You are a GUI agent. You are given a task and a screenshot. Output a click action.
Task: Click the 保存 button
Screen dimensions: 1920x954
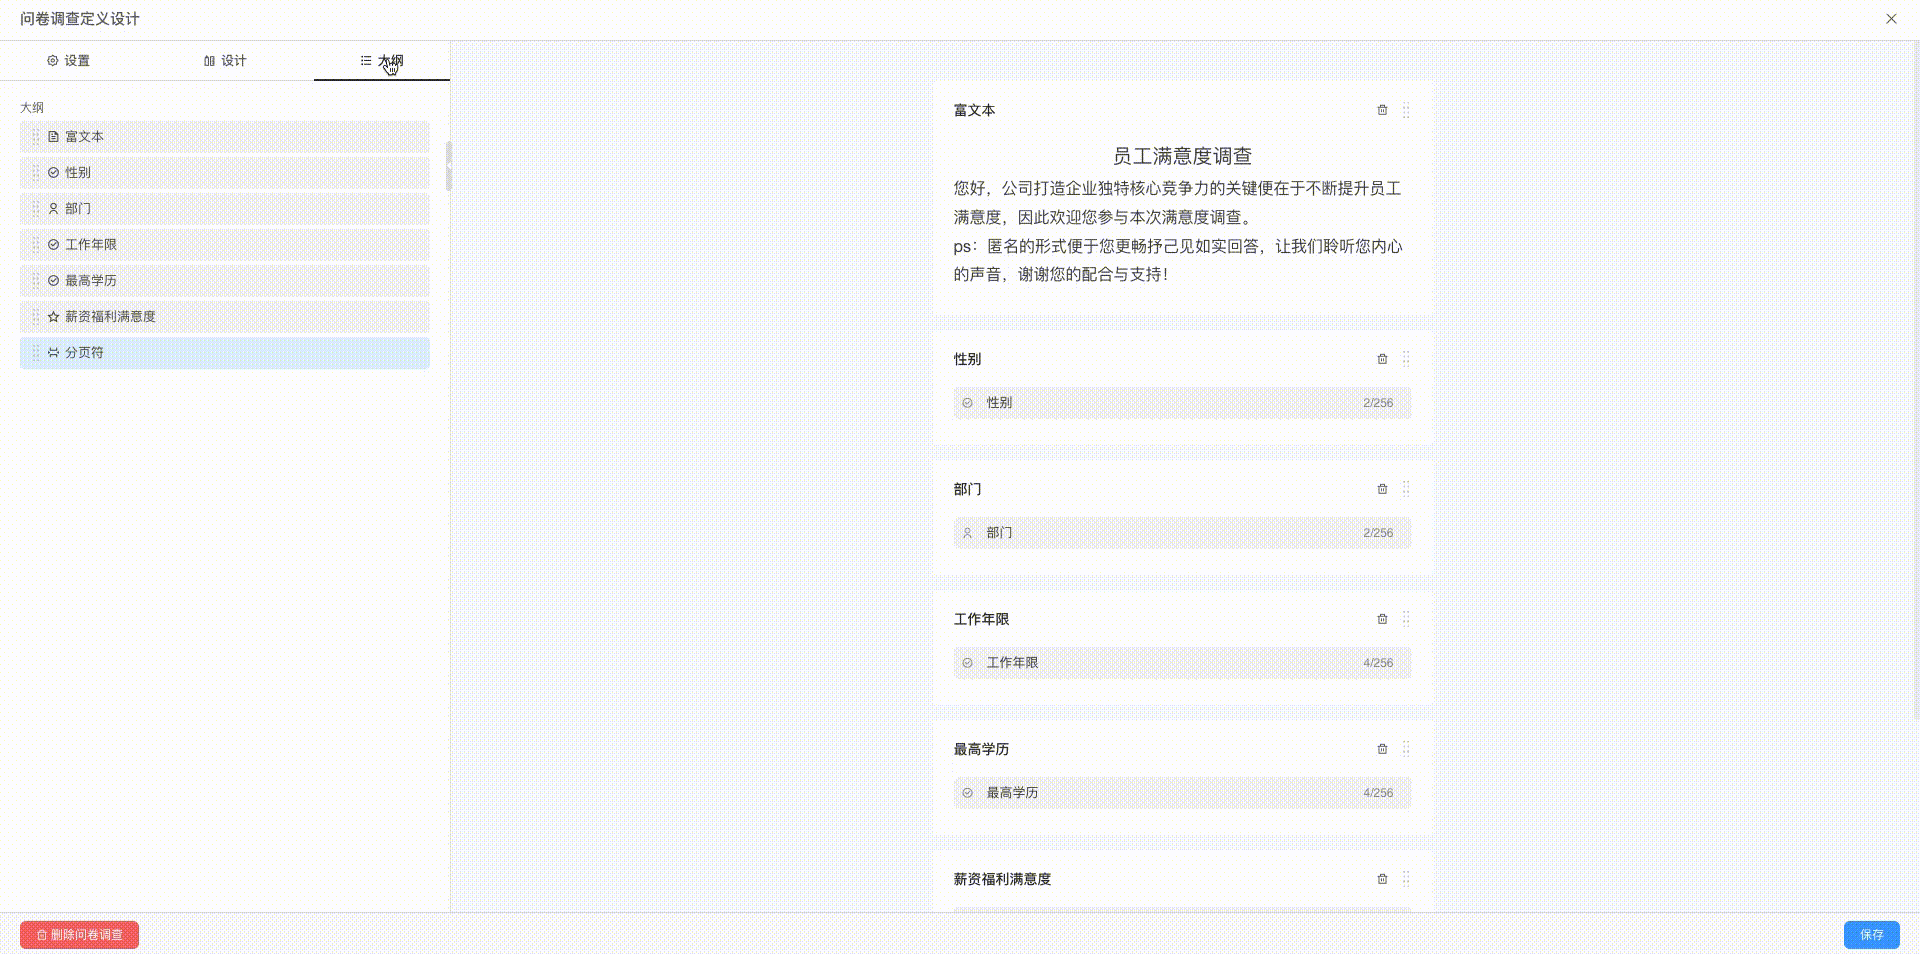(x=1871, y=935)
